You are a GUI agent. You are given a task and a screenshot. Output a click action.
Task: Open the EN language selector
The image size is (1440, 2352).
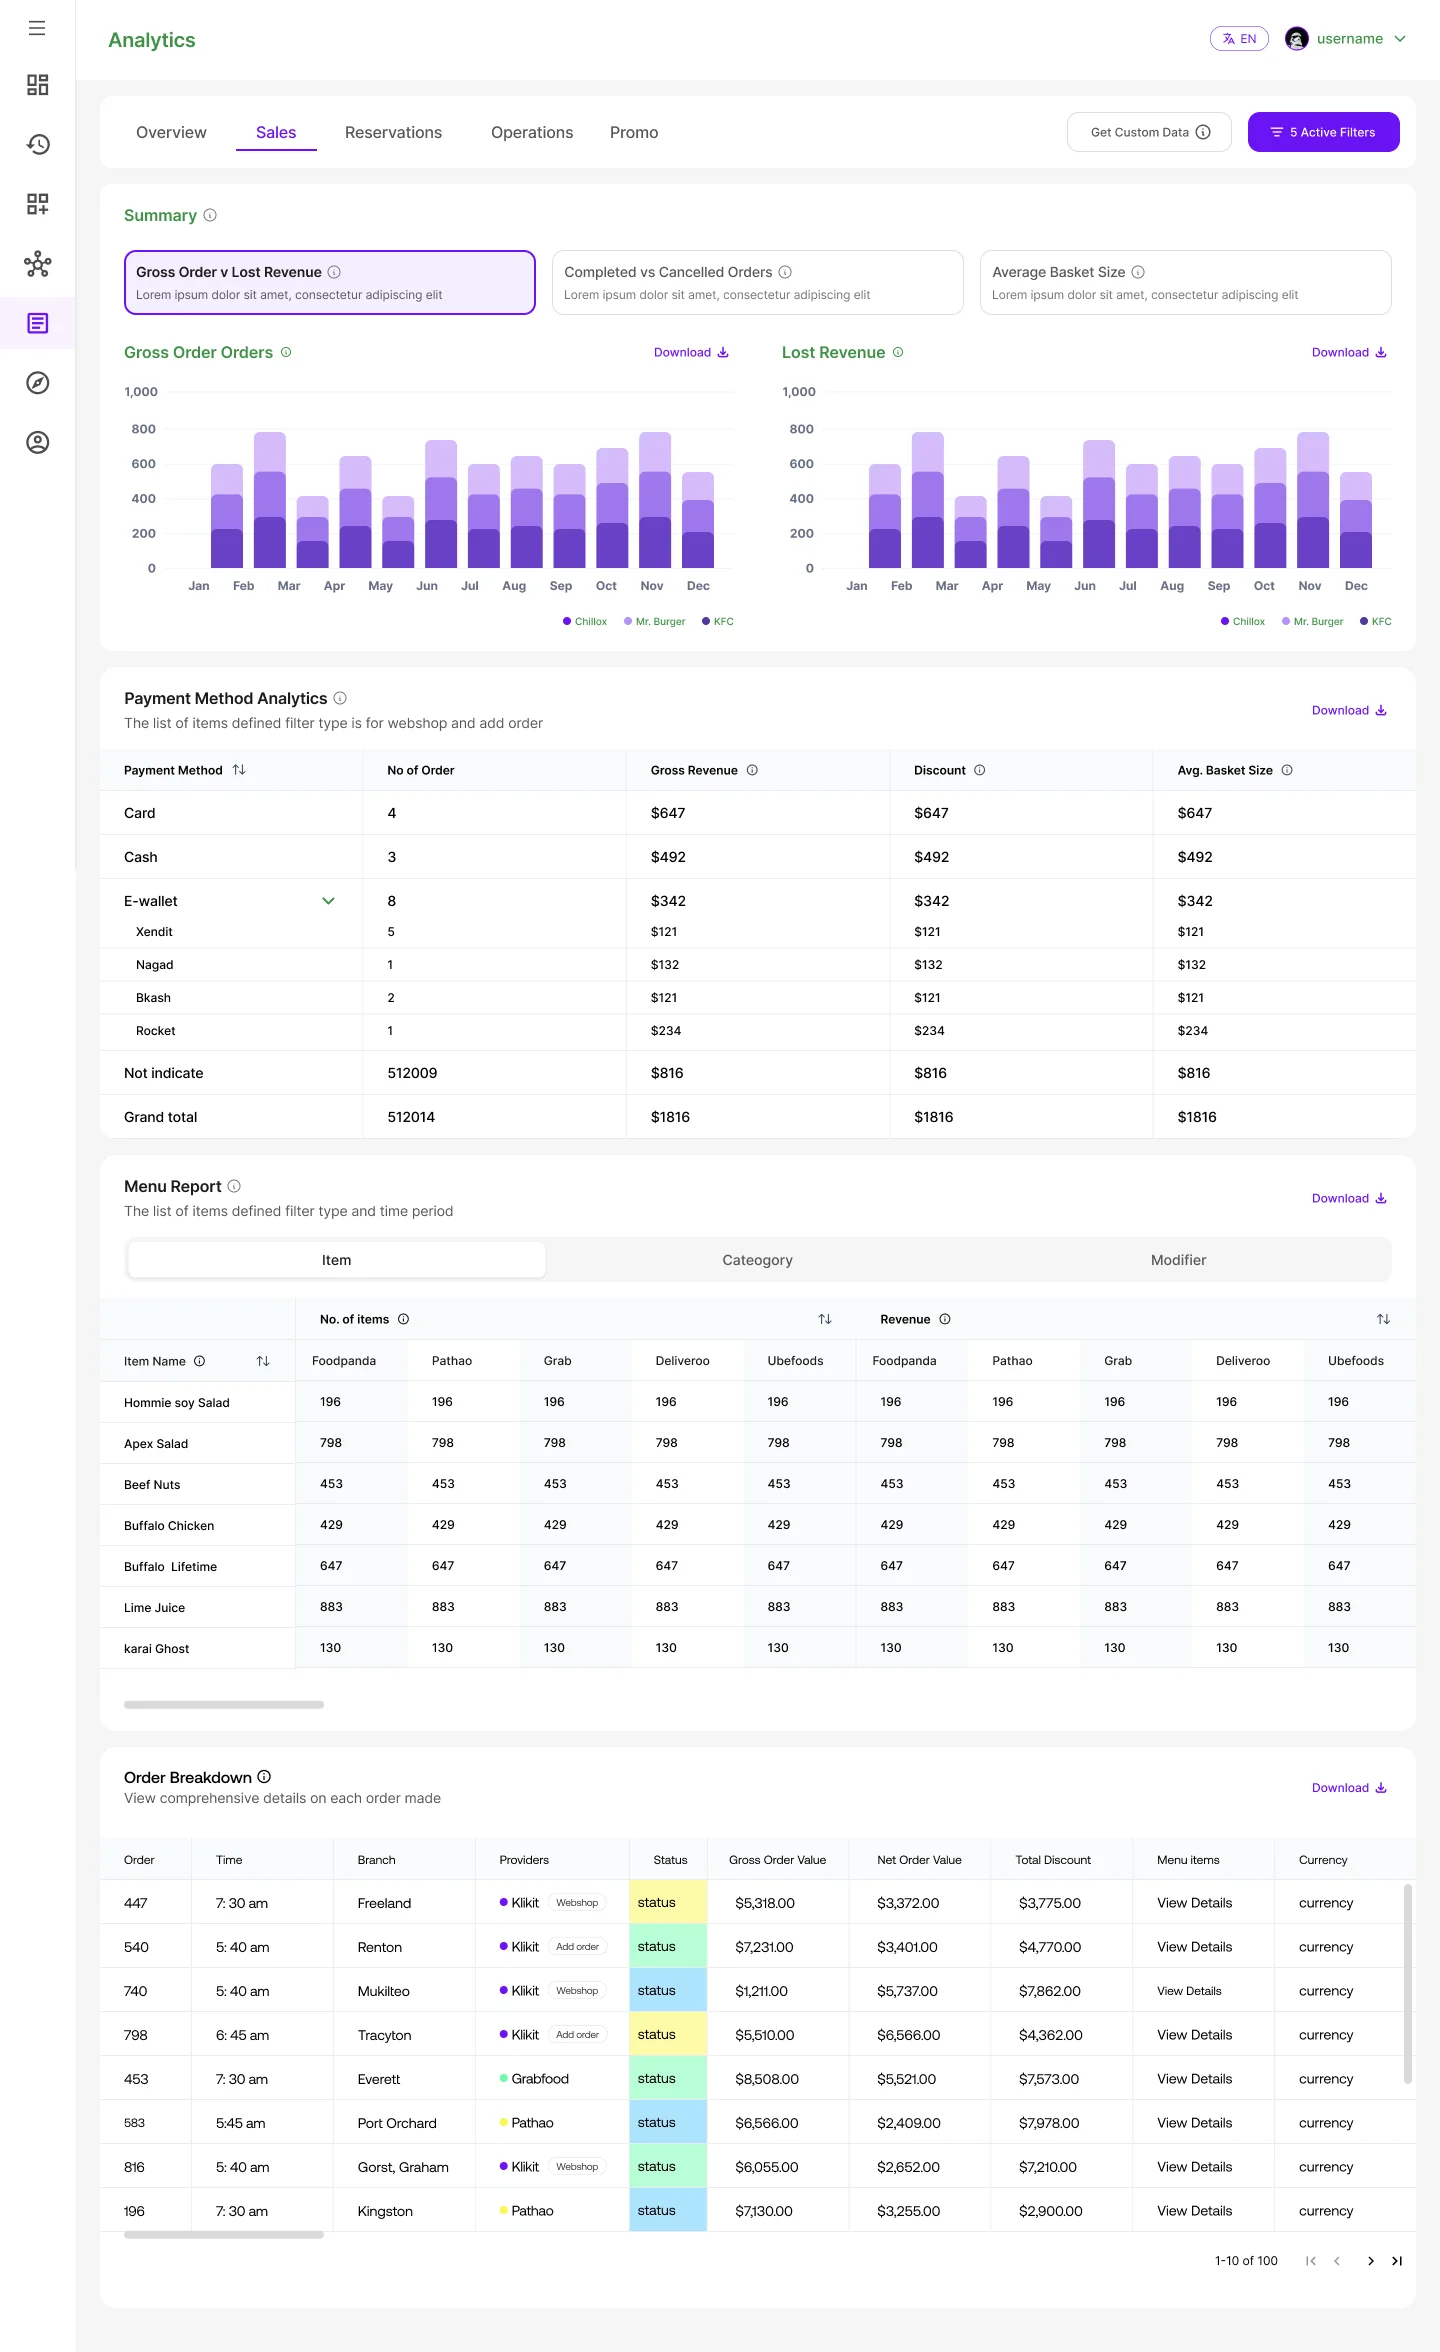coord(1239,39)
